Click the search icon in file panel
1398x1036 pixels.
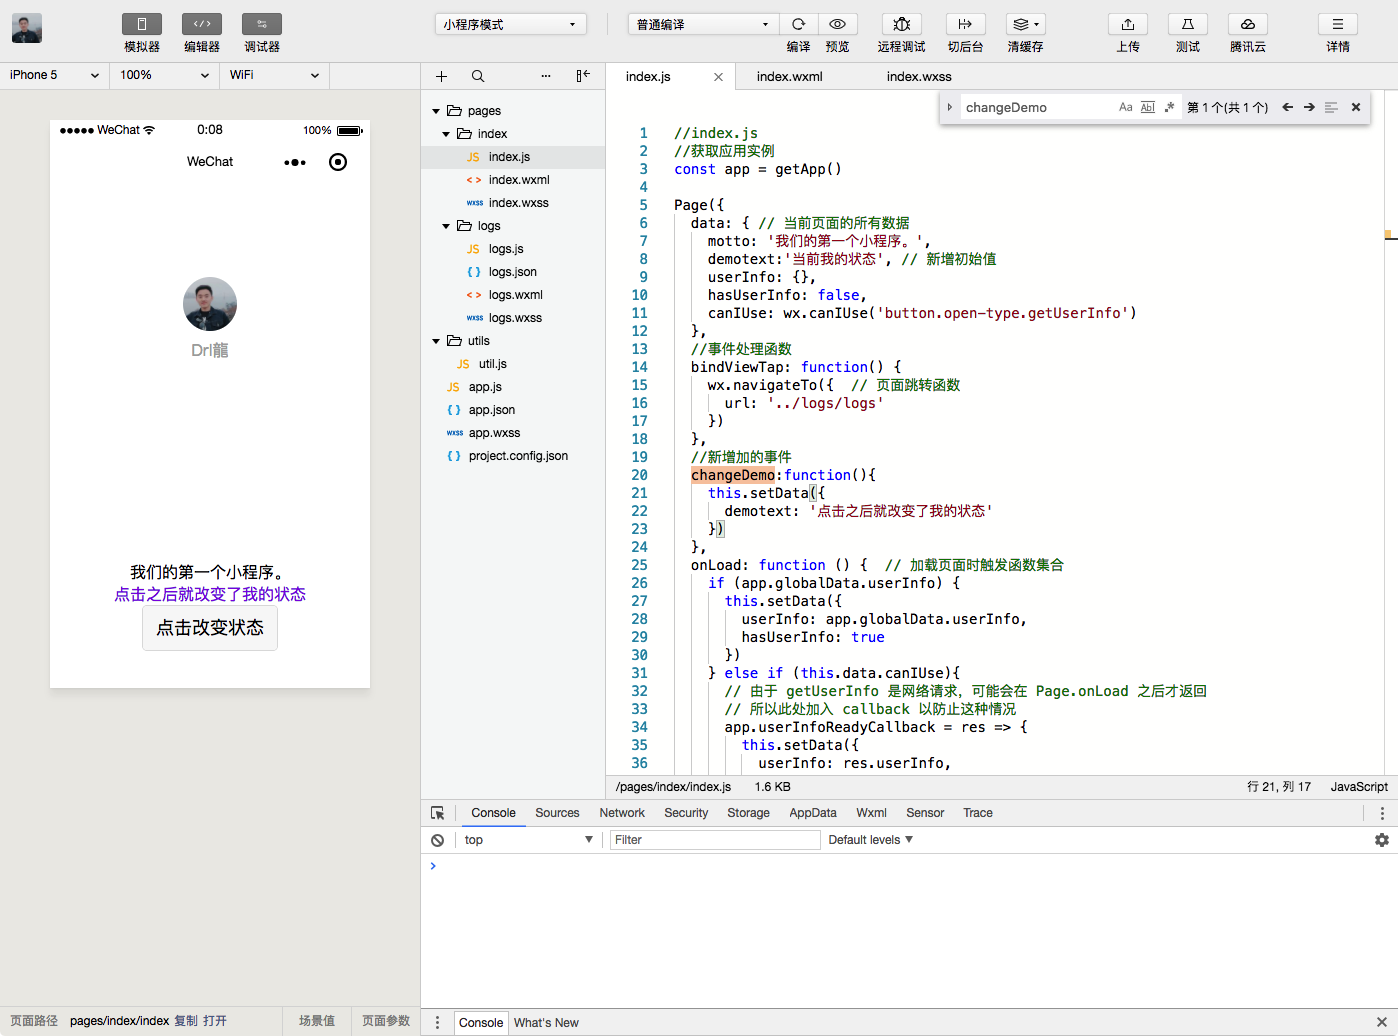click(x=478, y=76)
